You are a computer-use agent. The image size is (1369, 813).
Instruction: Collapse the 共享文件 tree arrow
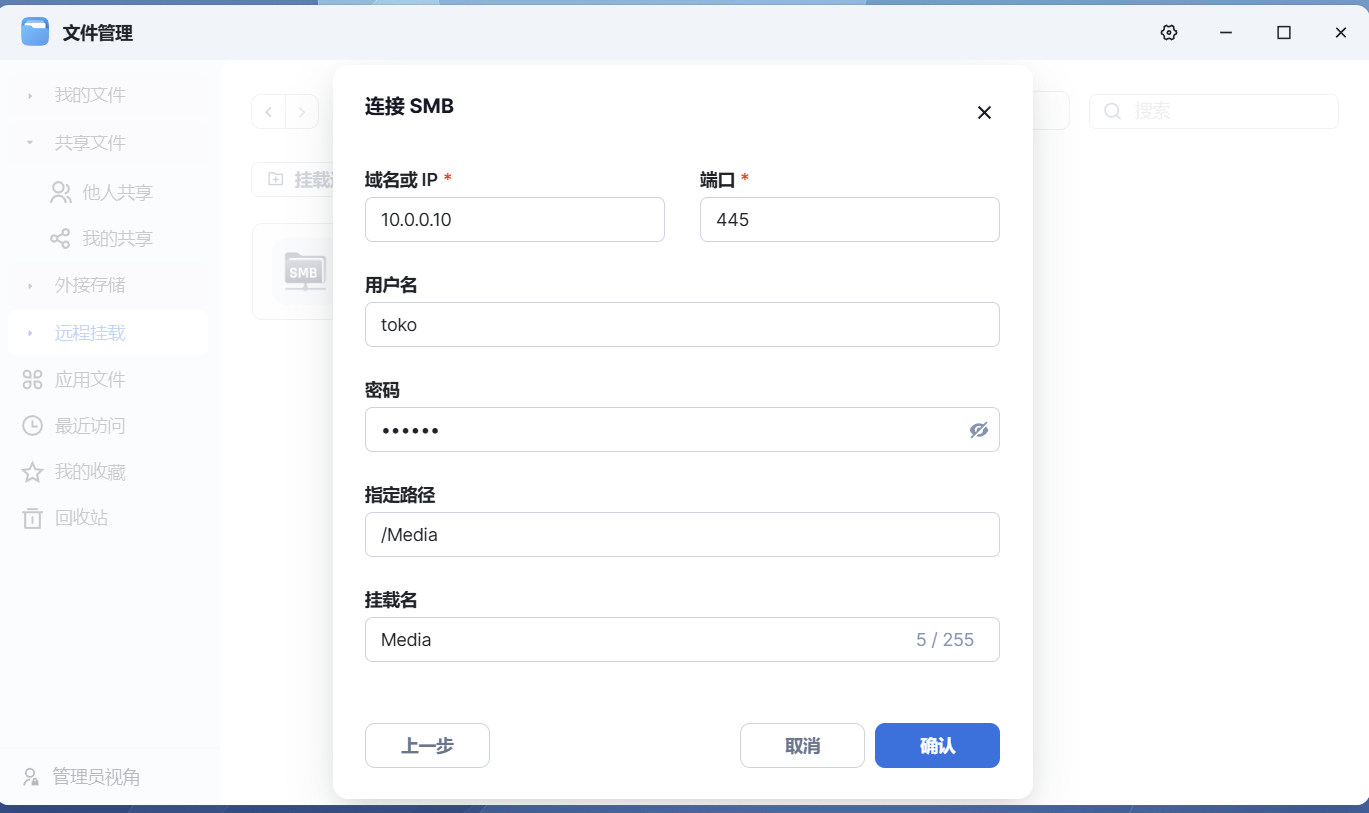(x=30, y=143)
